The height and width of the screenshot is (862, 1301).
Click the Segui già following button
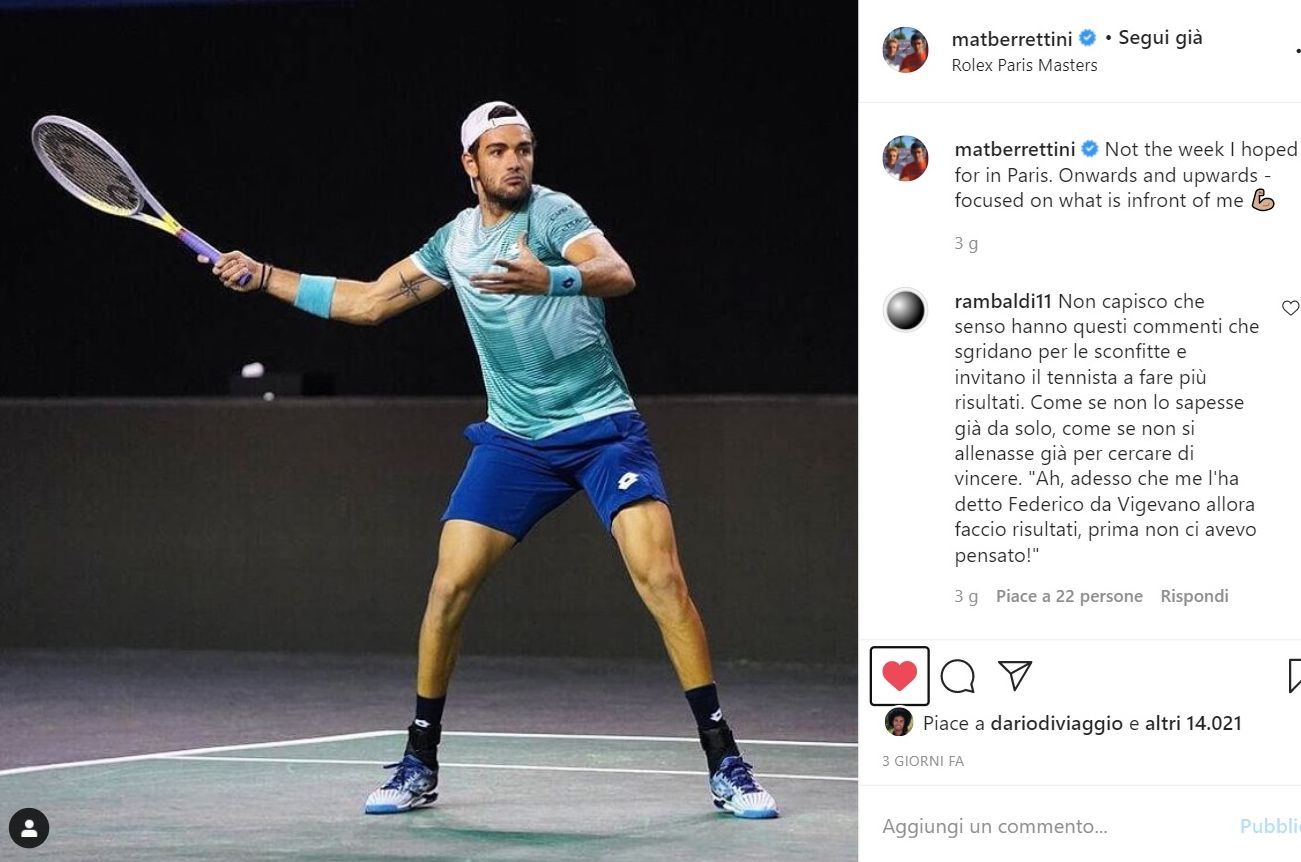(x=1160, y=38)
